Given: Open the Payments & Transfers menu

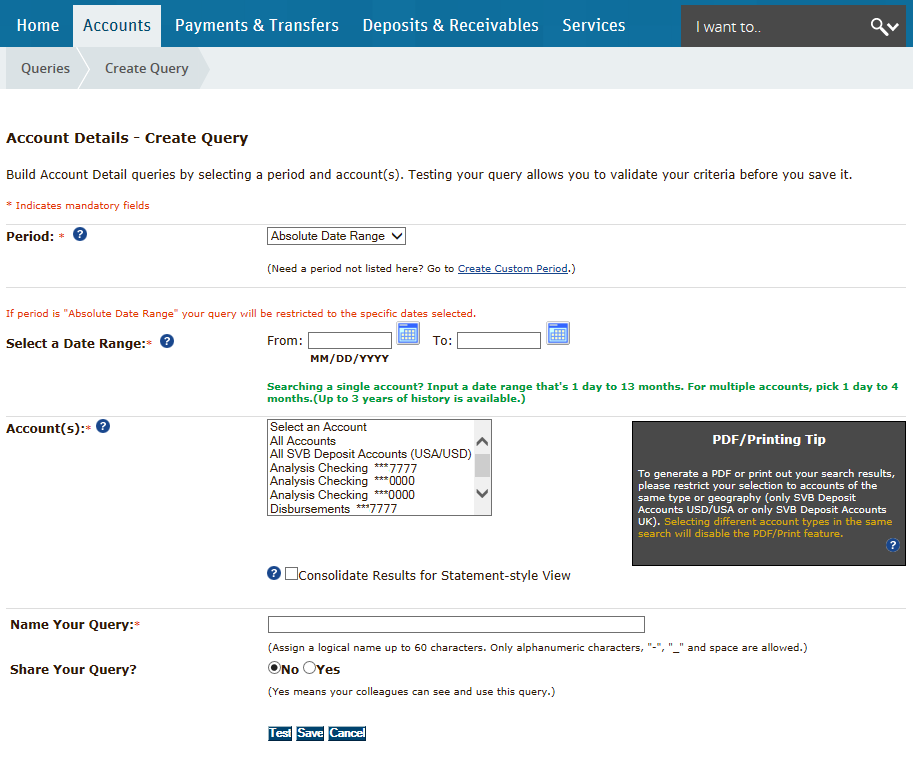Looking at the screenshot, I should tap(256, 26).
